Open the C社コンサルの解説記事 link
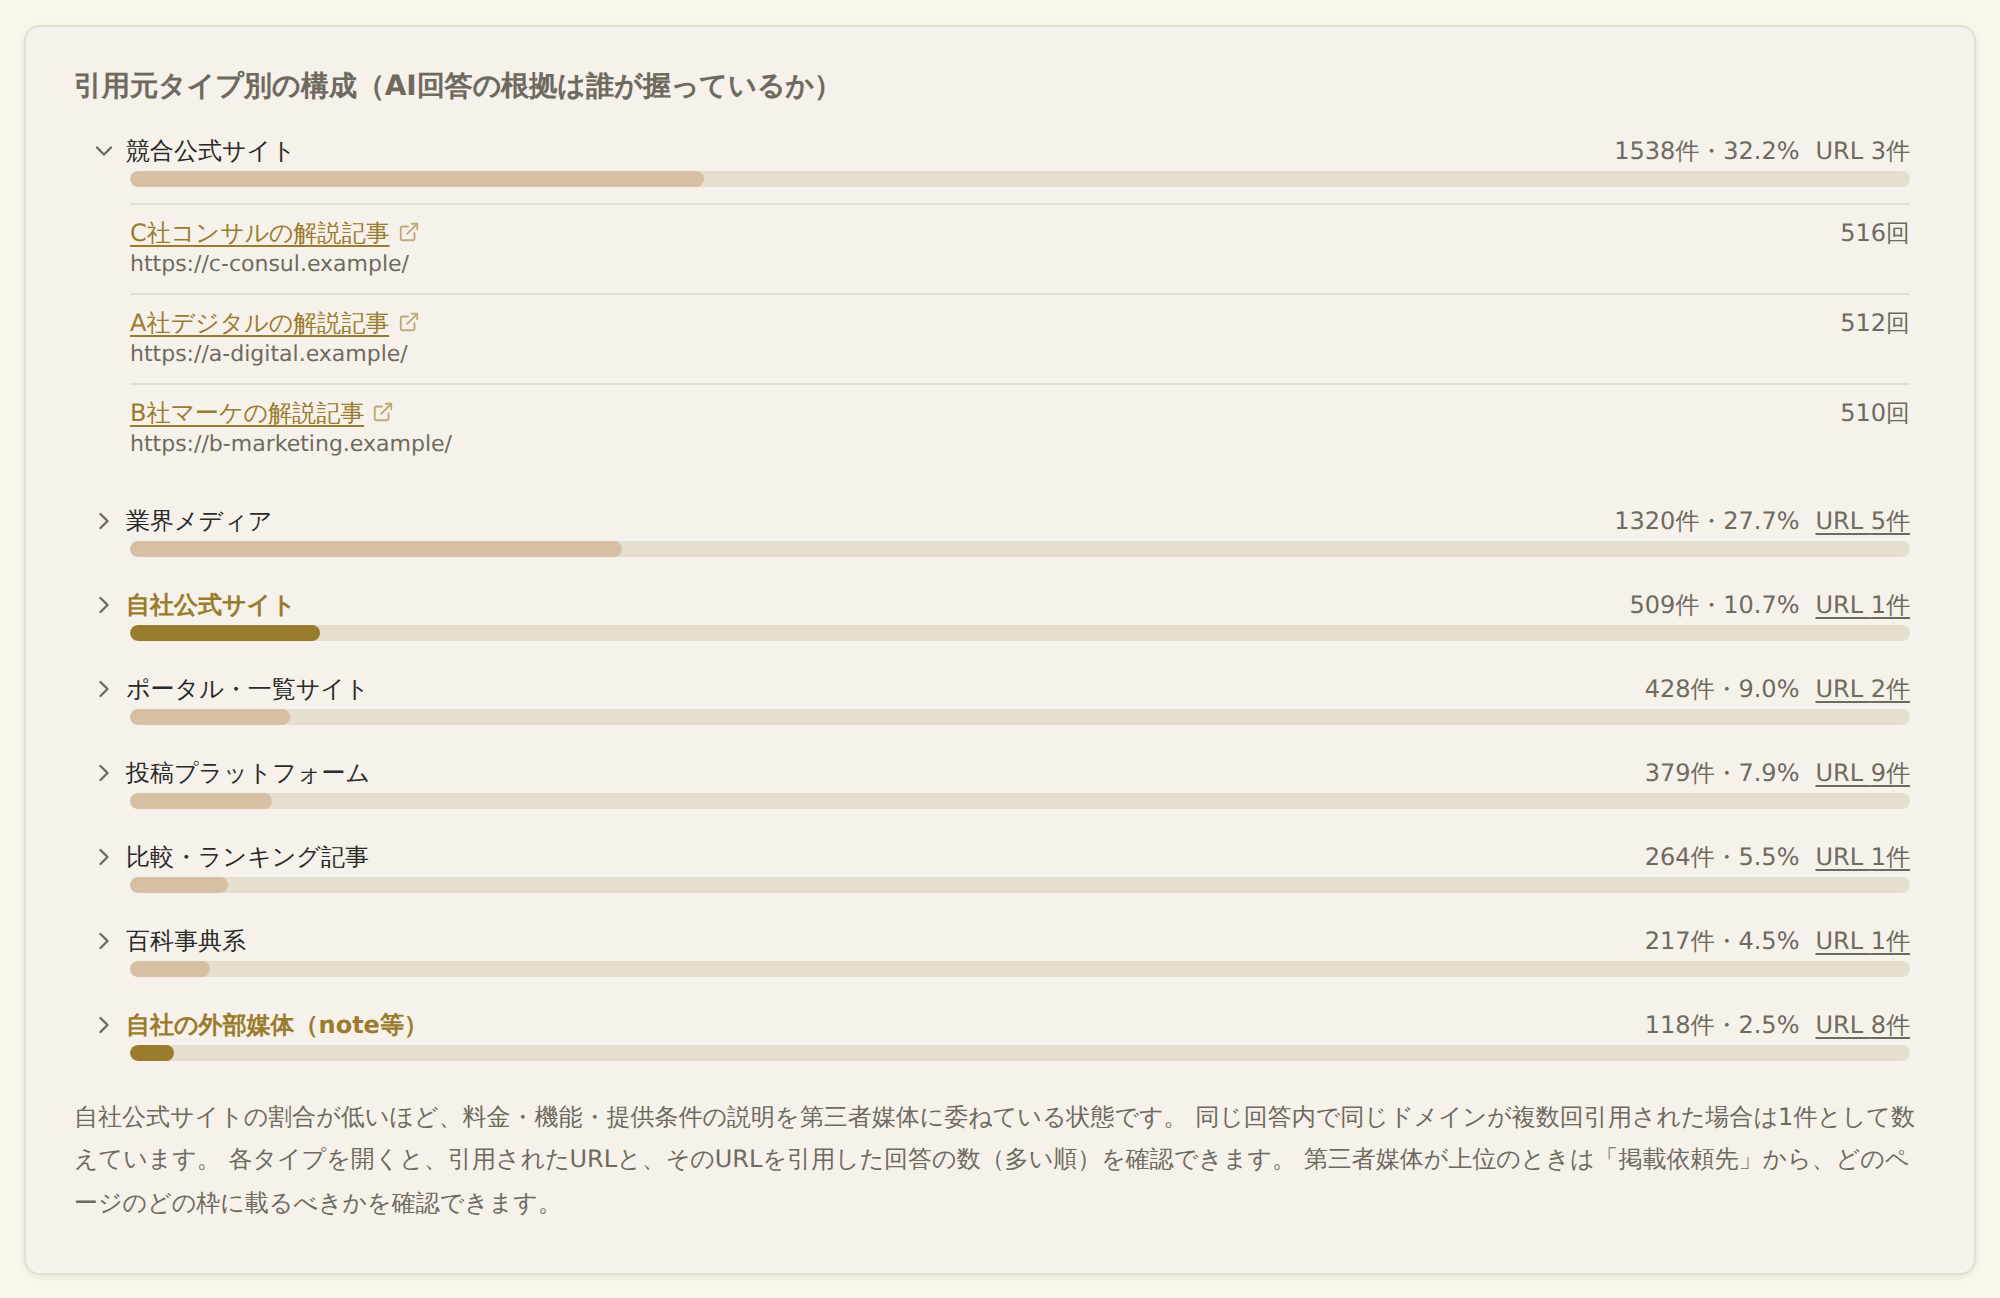 pos(259,233)
